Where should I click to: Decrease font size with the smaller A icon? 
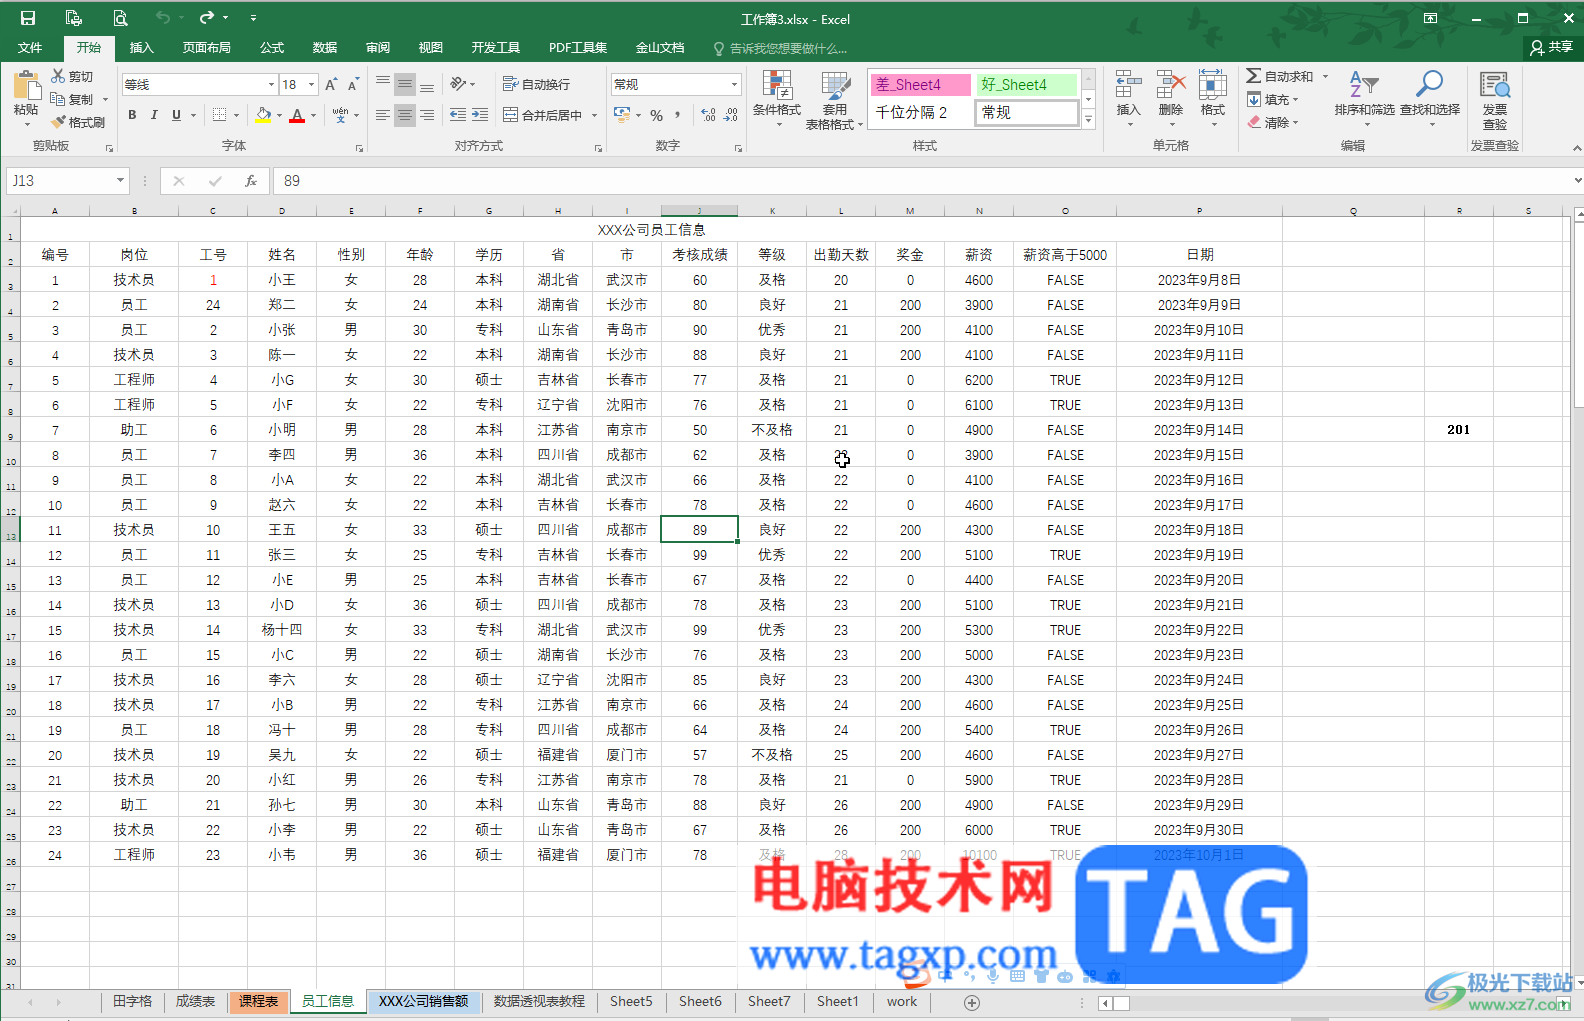tap(353, 85)
